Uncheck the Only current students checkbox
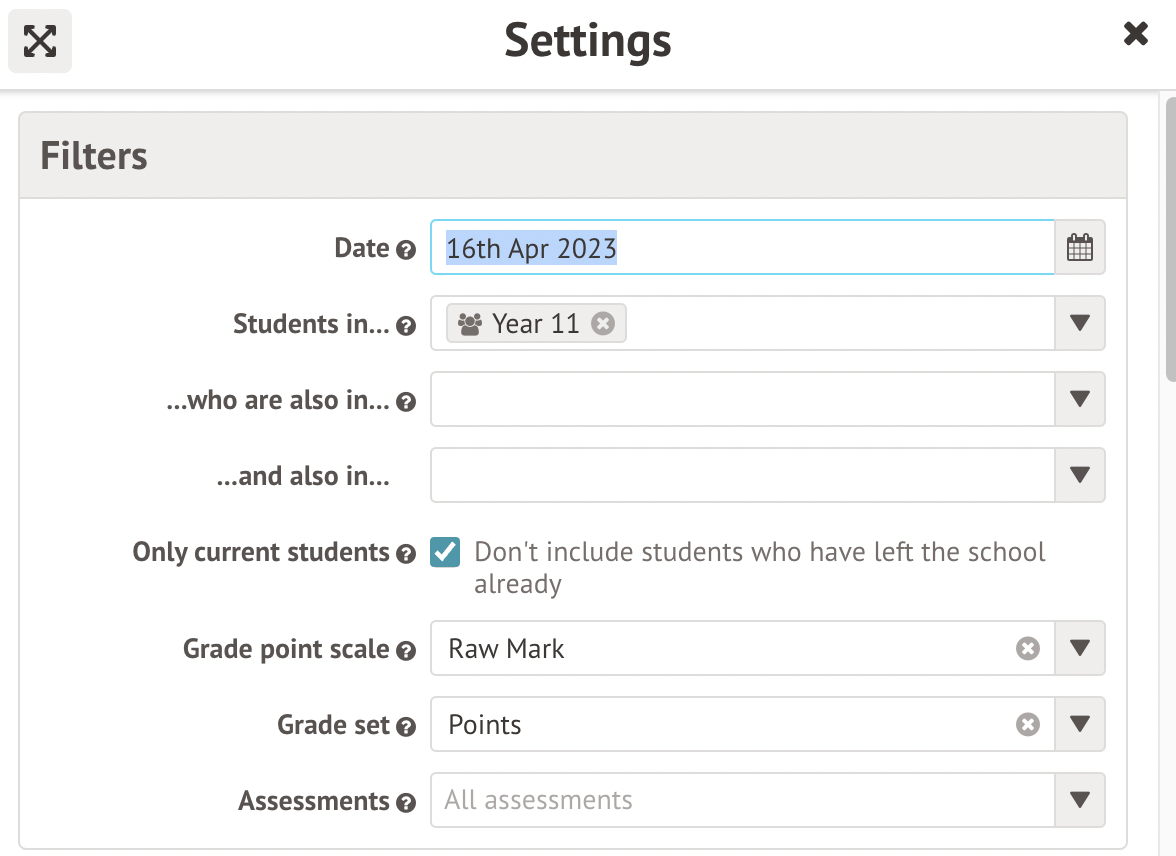Image resolution: width=1176 pixels, height=856 pixels. (445, 552)
